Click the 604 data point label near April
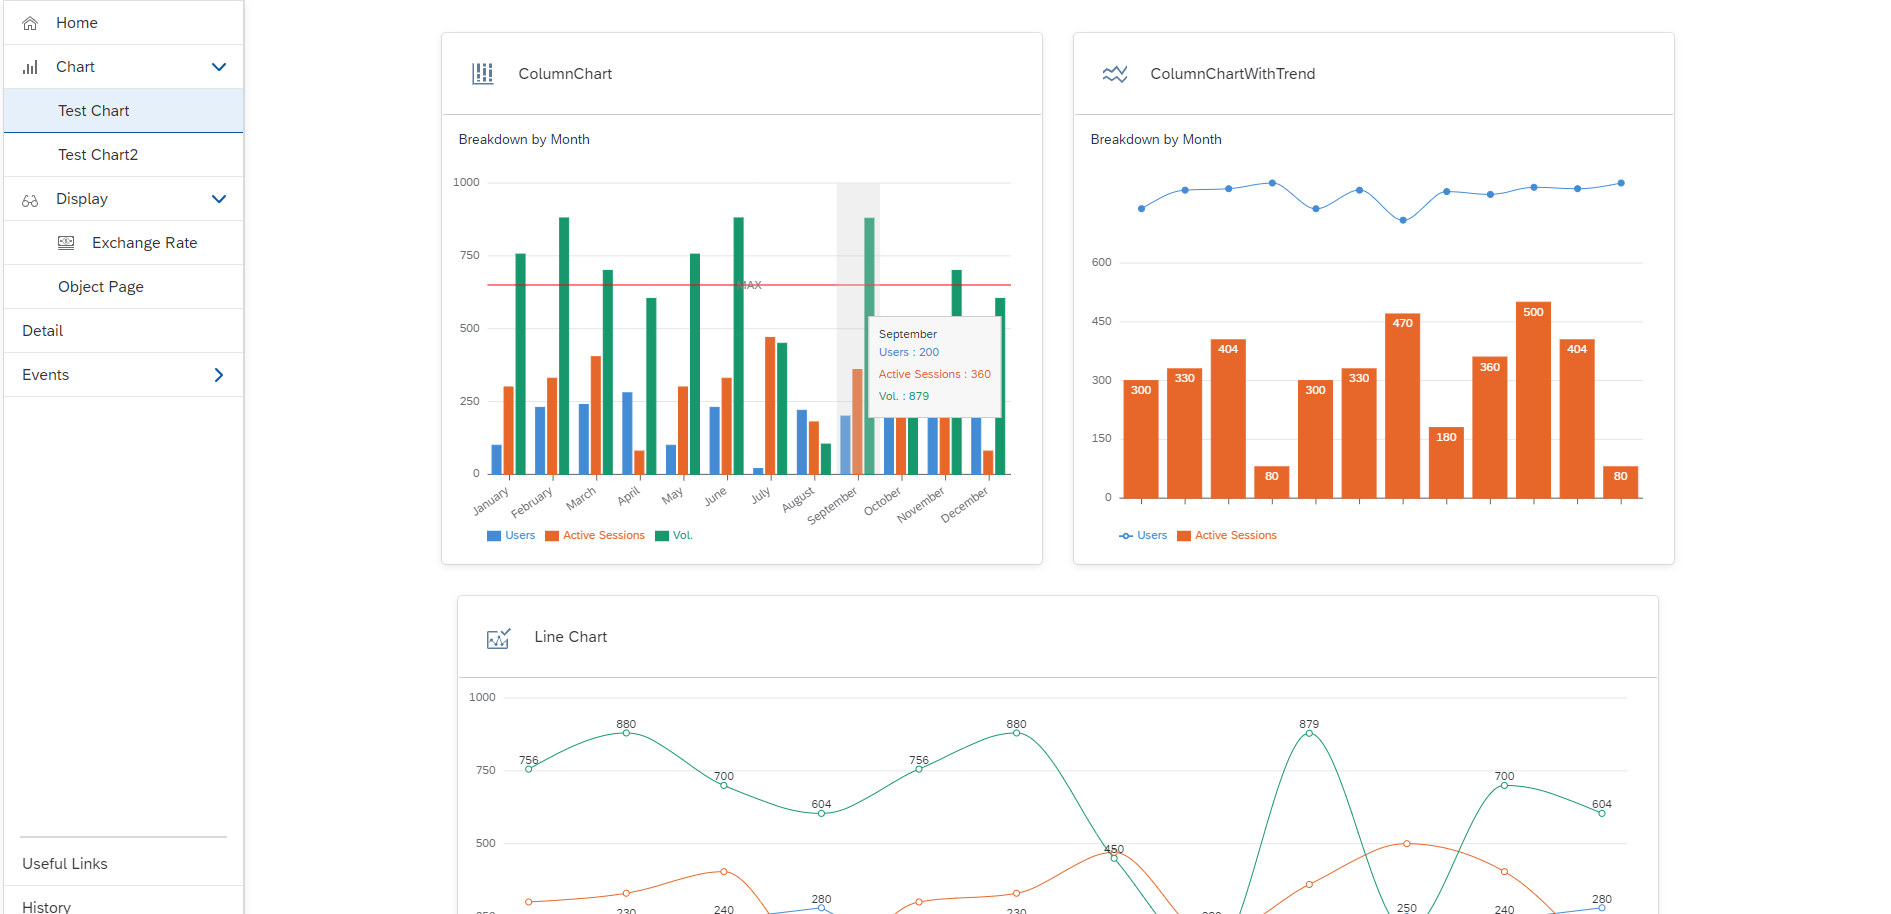Image resolution: width=1891 pixels, height=914 pixels. [x=821, y=804]
